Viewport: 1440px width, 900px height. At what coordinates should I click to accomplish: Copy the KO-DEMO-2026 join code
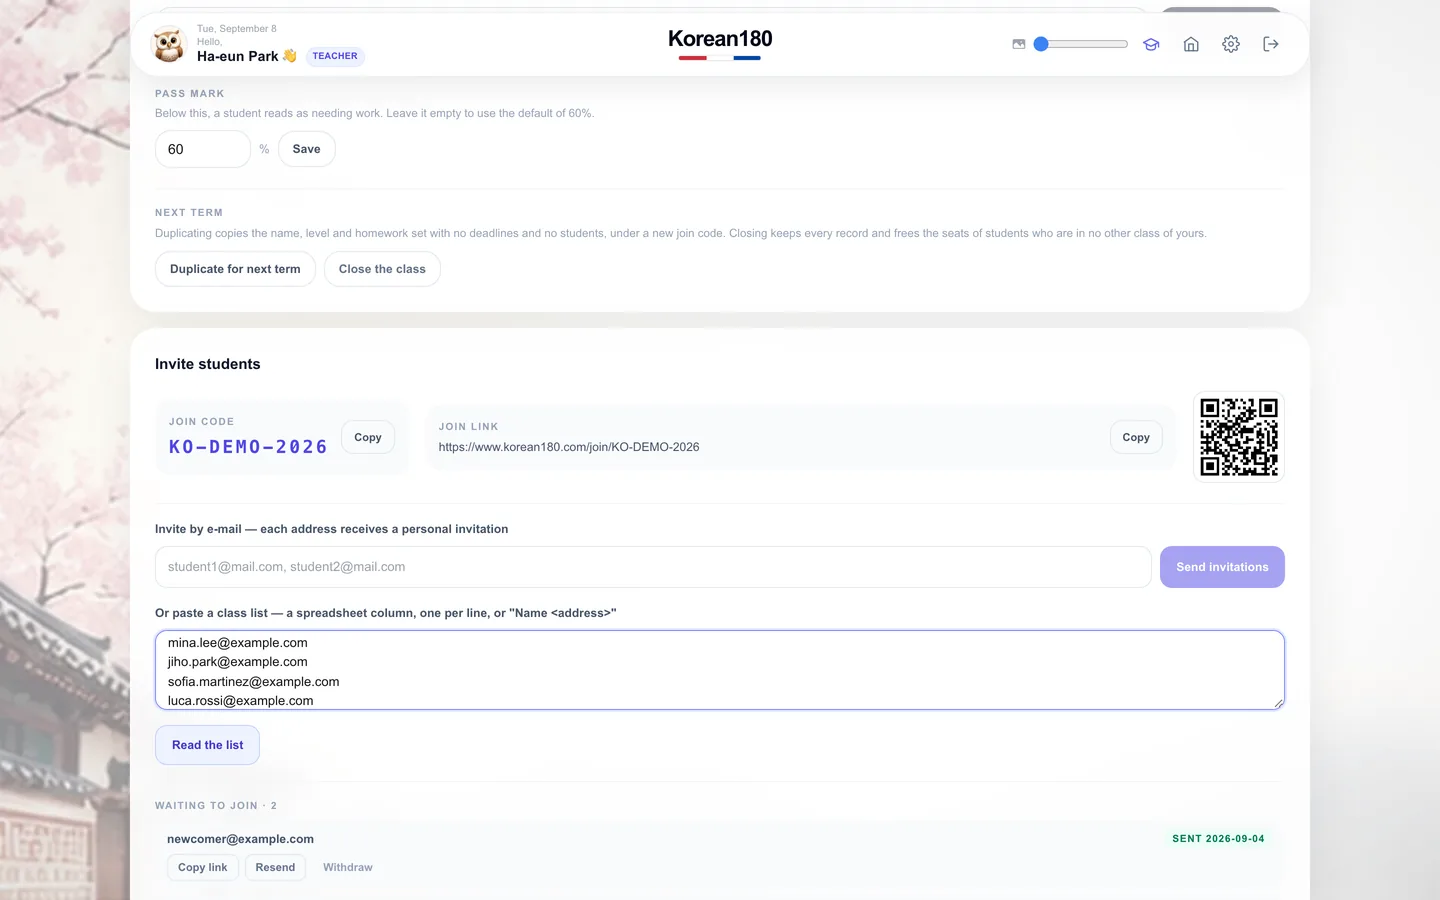368,437
